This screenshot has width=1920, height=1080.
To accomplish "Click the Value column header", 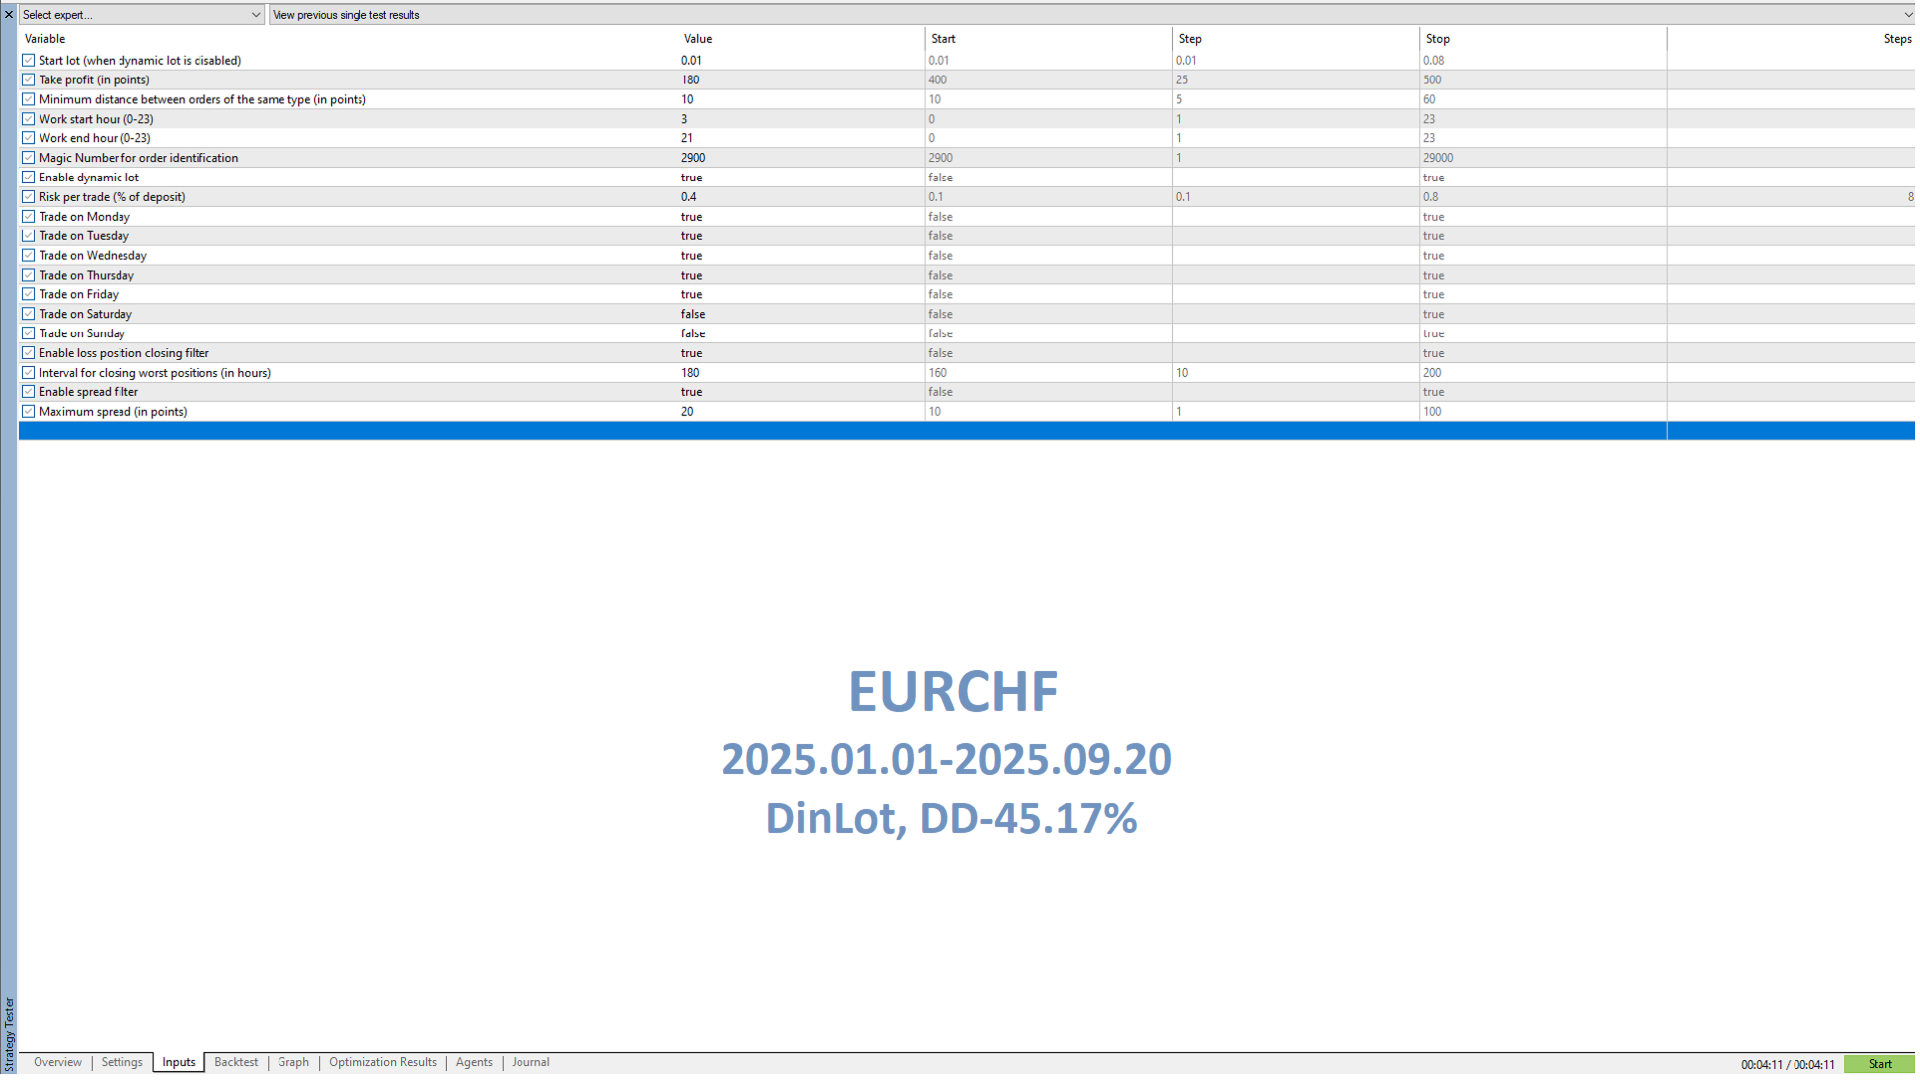I will pyautogui.click(x=698, y=39).
